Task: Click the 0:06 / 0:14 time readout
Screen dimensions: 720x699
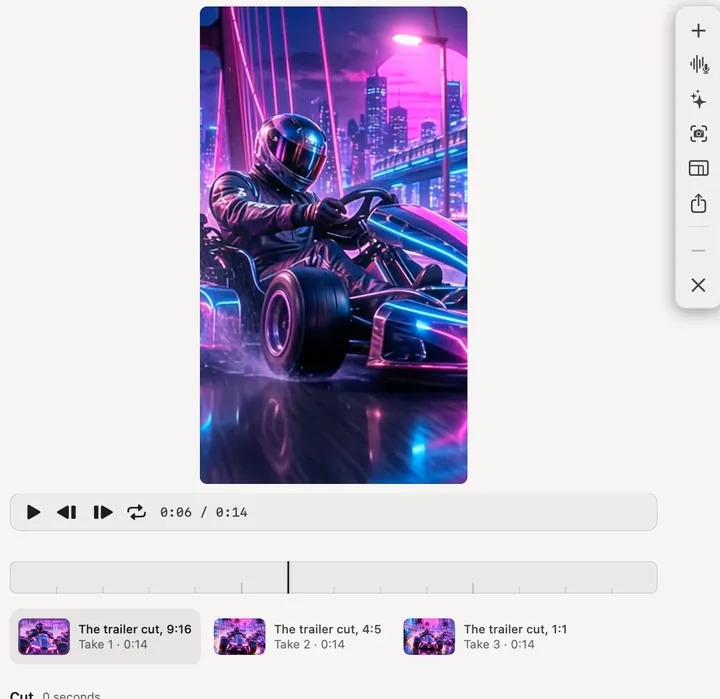Action: pyautogui.click(x=203, y=512)
